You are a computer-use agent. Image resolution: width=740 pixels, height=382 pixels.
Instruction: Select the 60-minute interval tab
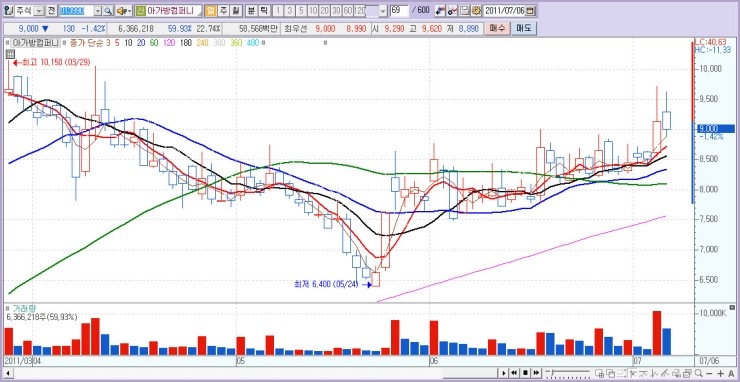click(348, 10)
